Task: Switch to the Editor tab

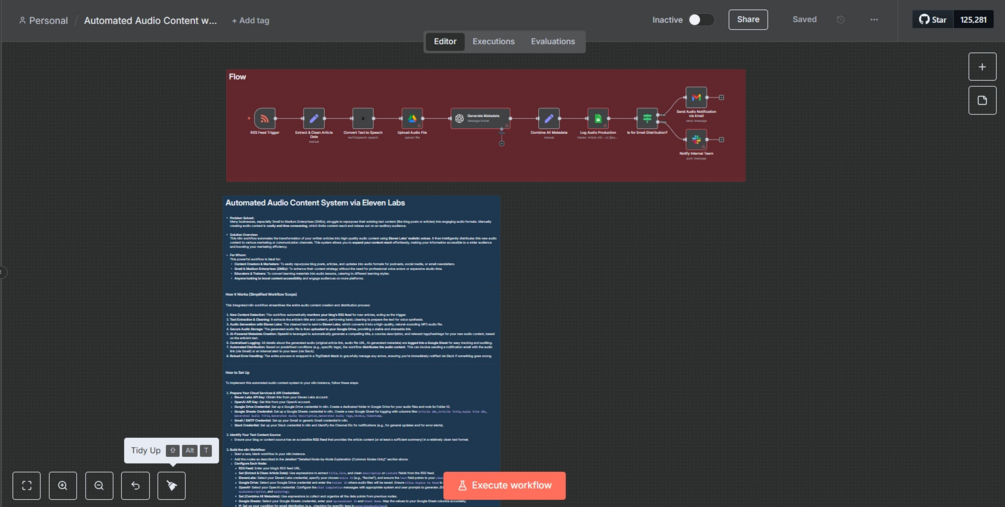Action: tap(445, 42)
